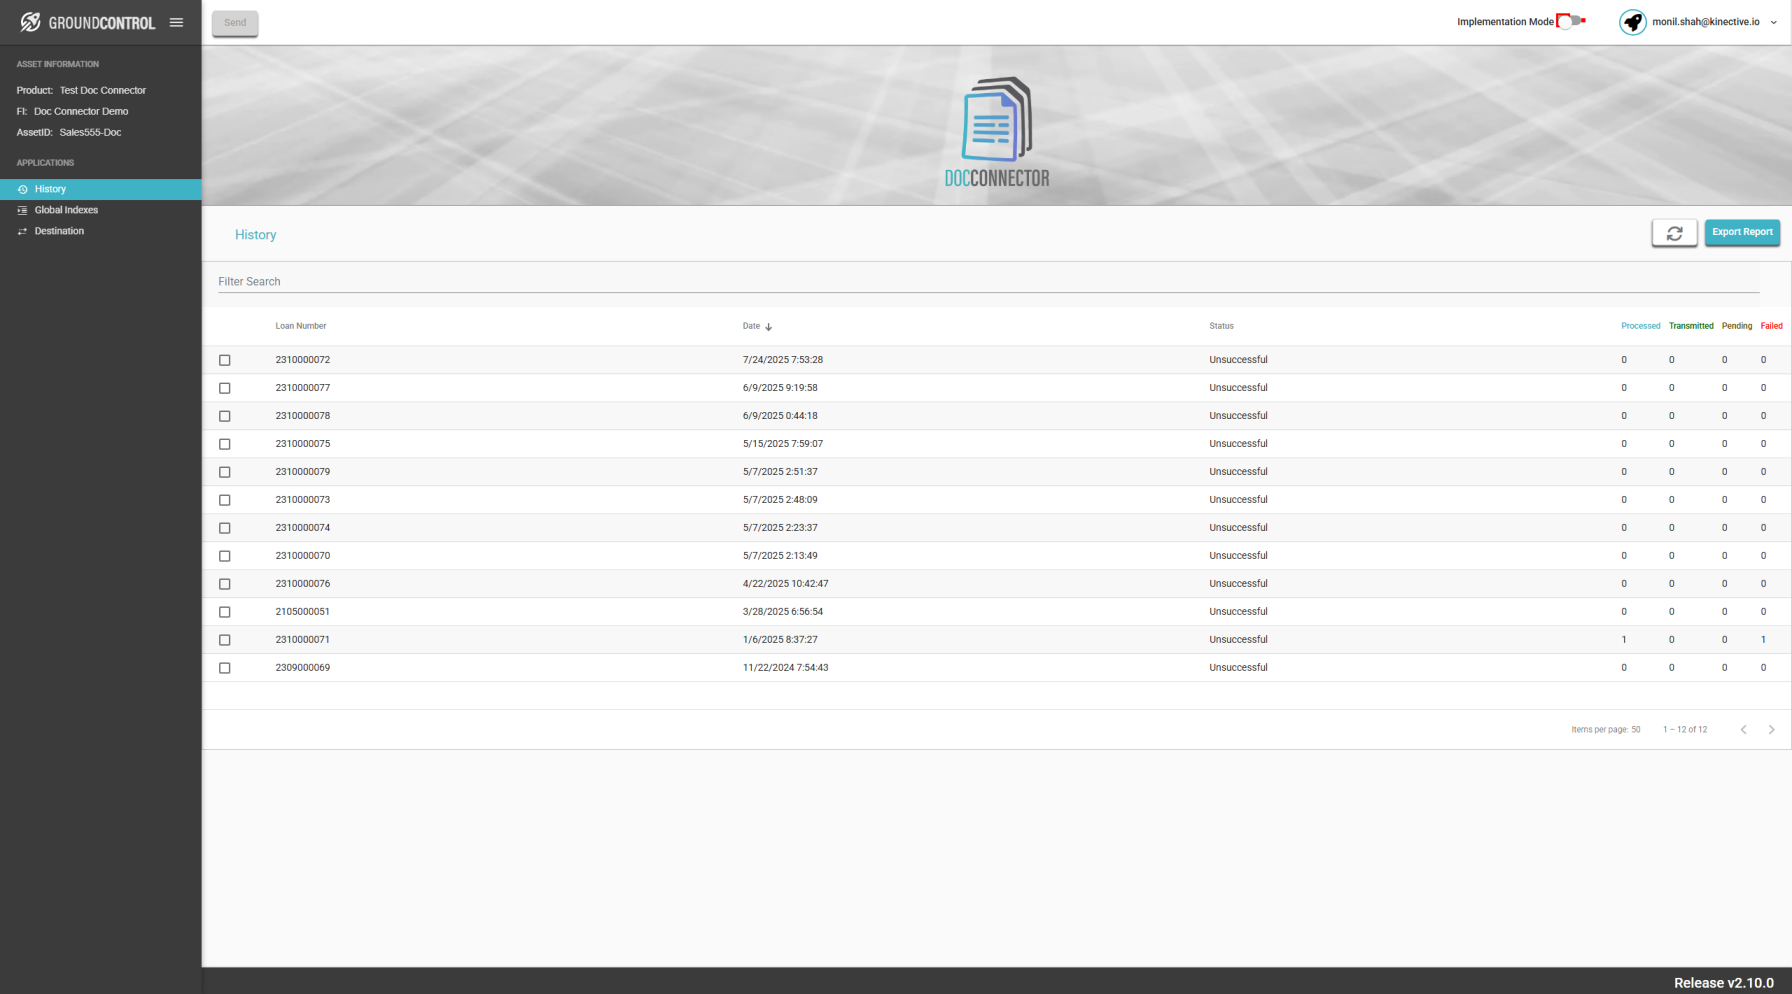Viewport: 1792px width, 994px height.
Task: Click loan number 2310000072
Action: [x=303, y=360]
